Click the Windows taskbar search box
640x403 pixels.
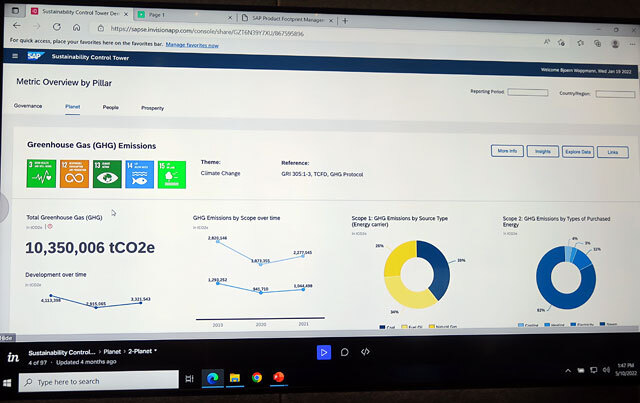(98, 381)
